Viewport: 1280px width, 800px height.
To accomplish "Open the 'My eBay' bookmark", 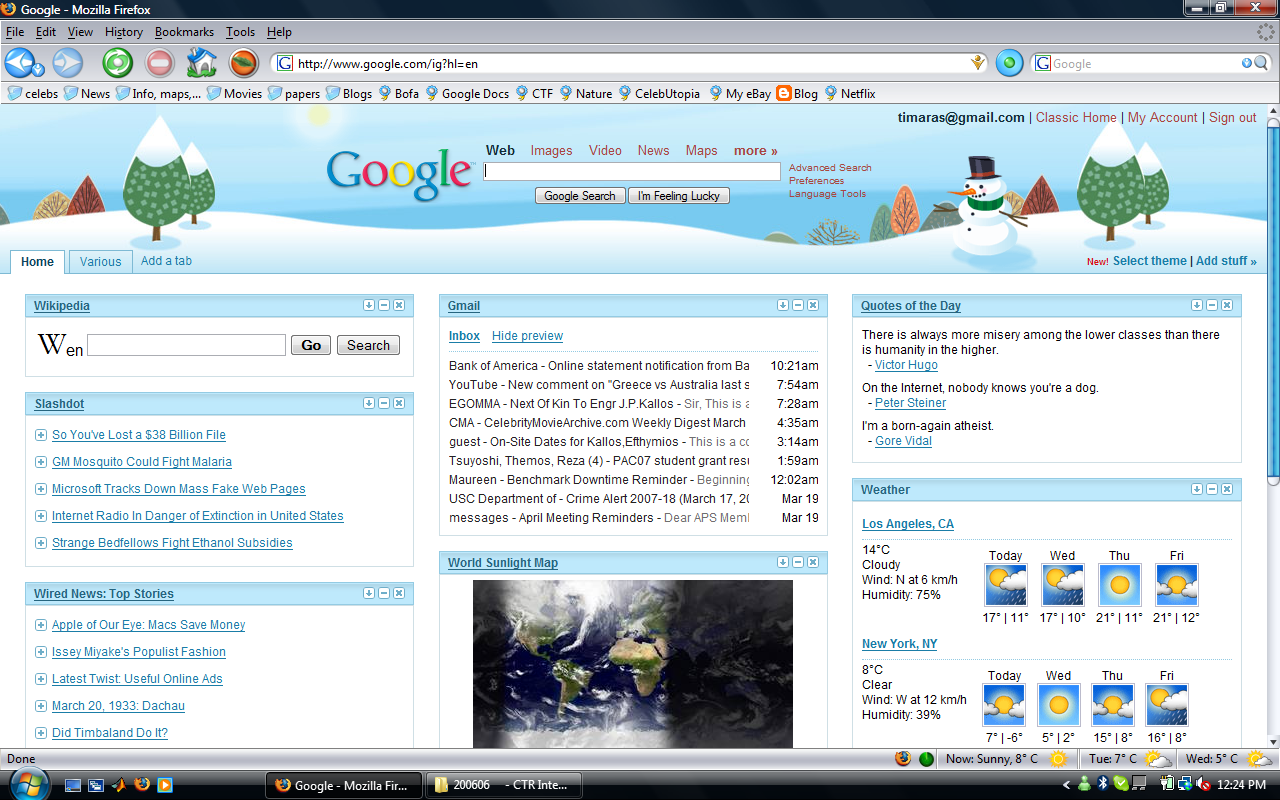I will coord(740,93).
